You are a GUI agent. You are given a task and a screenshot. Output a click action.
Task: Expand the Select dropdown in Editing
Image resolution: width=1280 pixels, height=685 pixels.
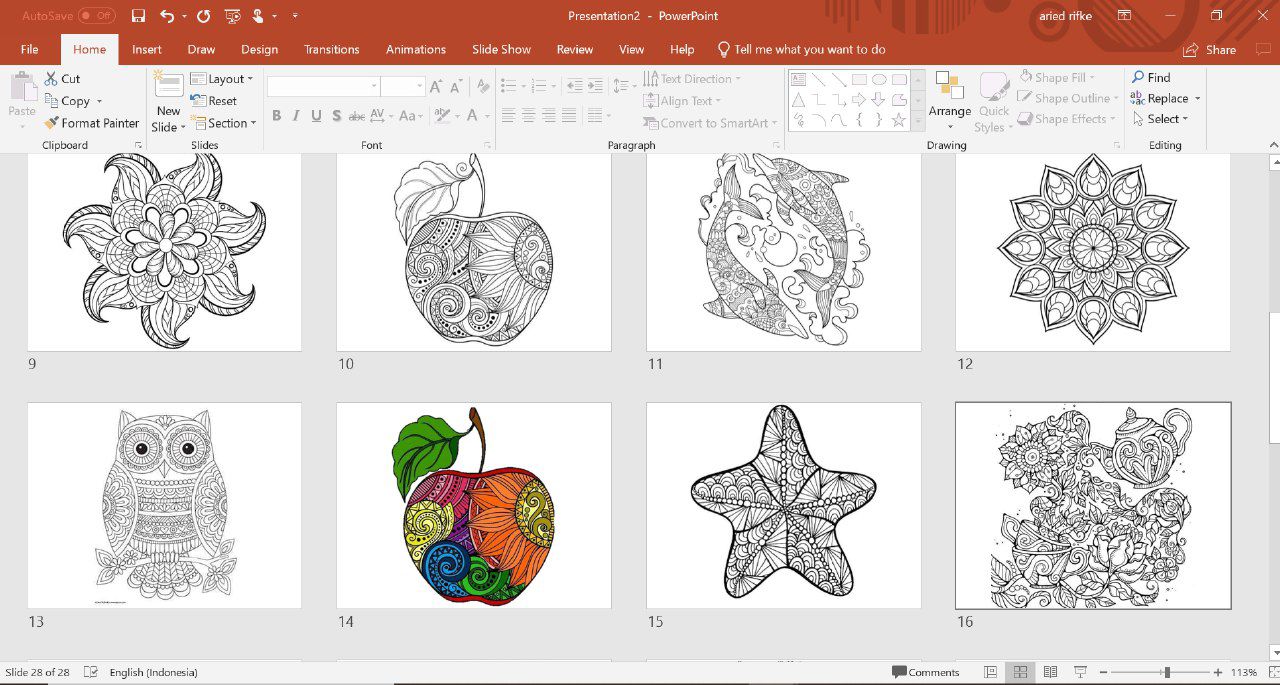(1161, 119)
